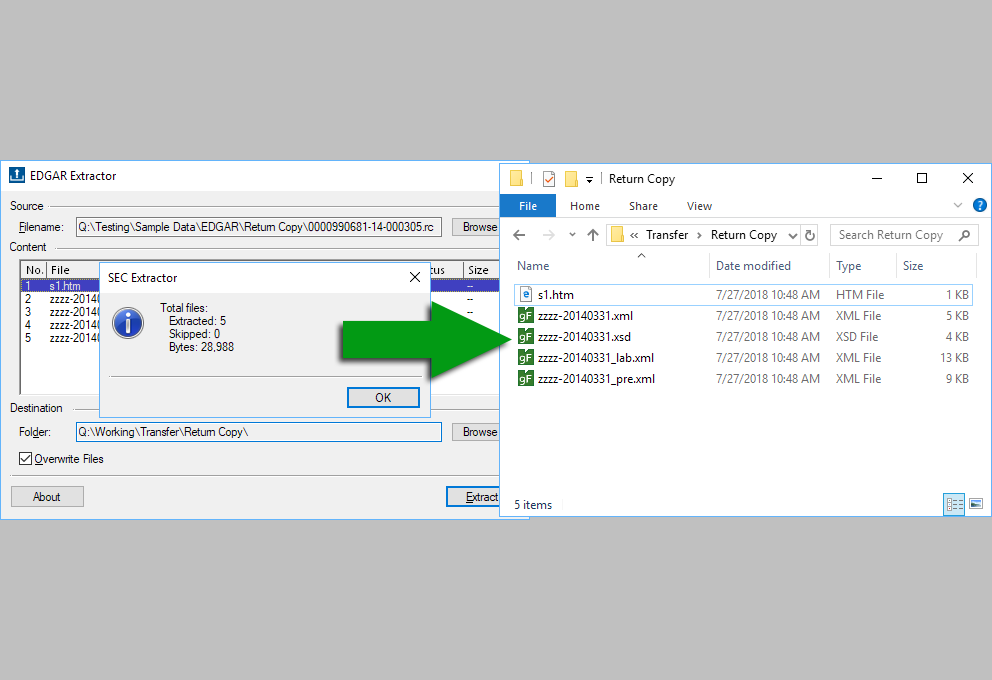Switch to large icons view using status bar icon
The image size is (992, 680).
pyautogui.click(x=976, y=504)
